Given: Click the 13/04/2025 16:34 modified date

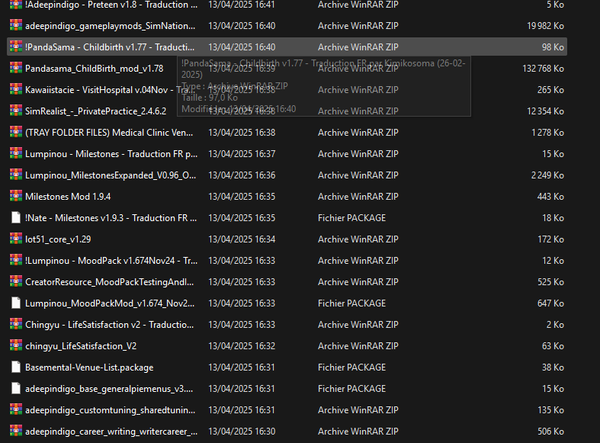Looking at the screenshot, I should (x=242, y=239).
